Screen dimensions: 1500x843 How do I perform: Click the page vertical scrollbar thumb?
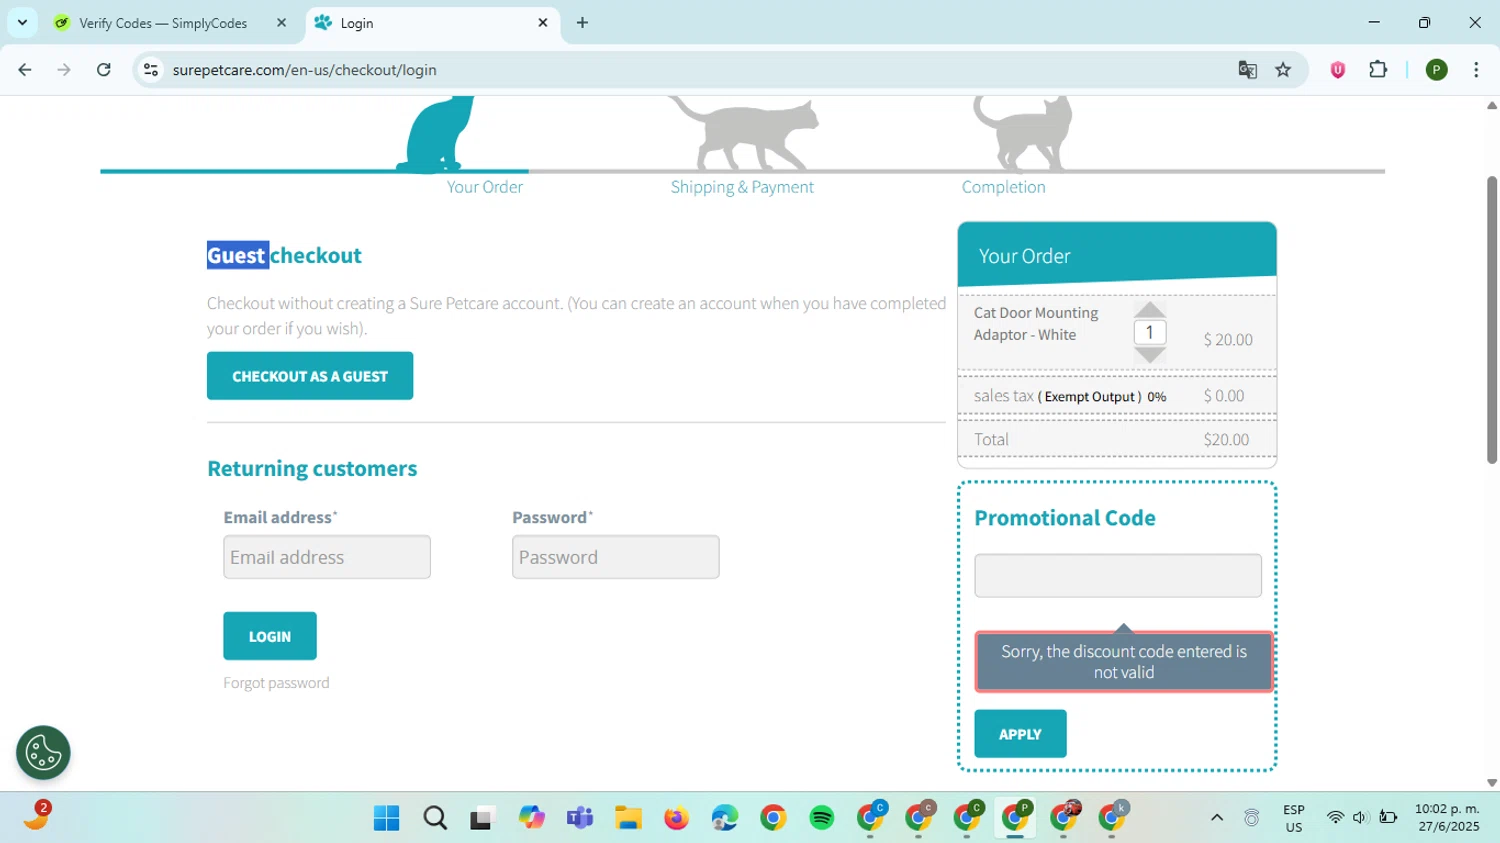[x=1492, y=320]
